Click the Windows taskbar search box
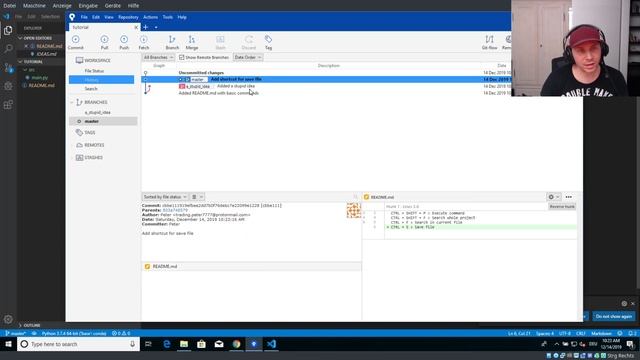 (x=78, y=344)
